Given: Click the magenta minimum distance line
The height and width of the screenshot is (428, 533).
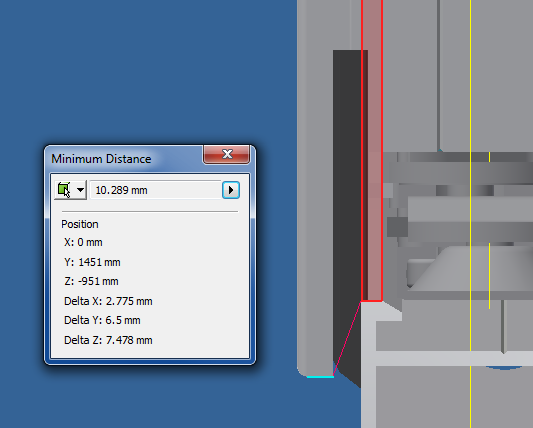Looking at the screenshot, I should click(347, 339).
